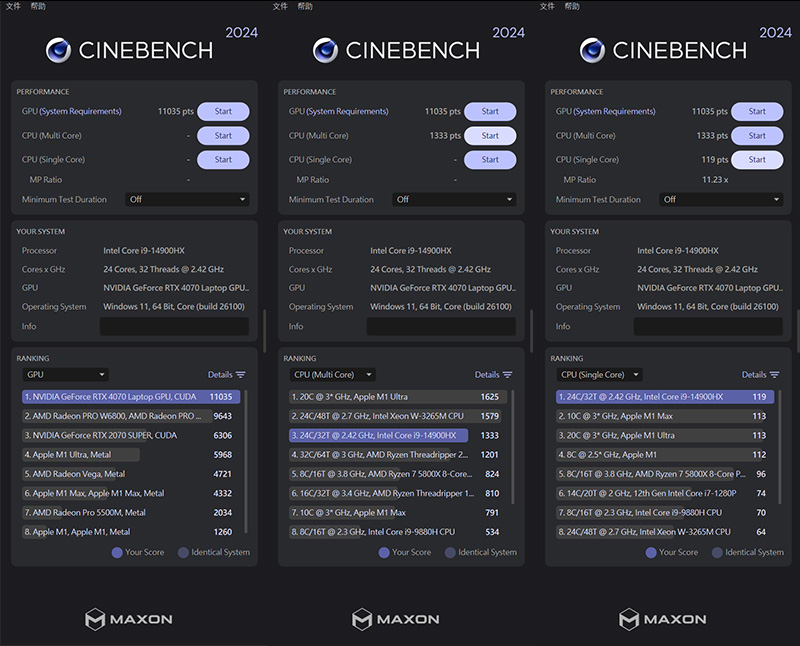Select NVIDIA GeForce RTX 2070 SUPER, CUDA row
800x646 pixels.
(131, 436)
